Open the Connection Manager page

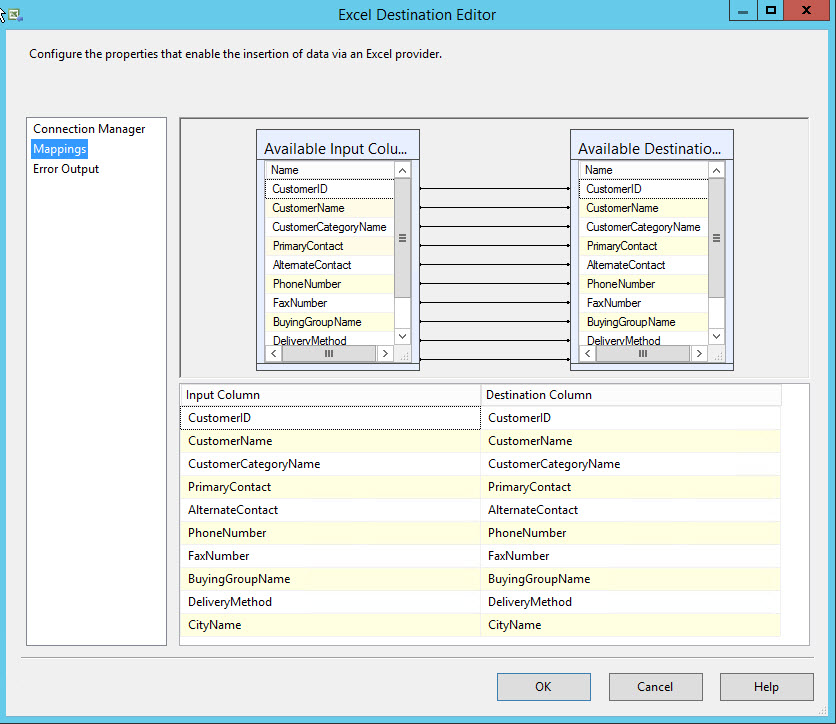coord(89,129)
